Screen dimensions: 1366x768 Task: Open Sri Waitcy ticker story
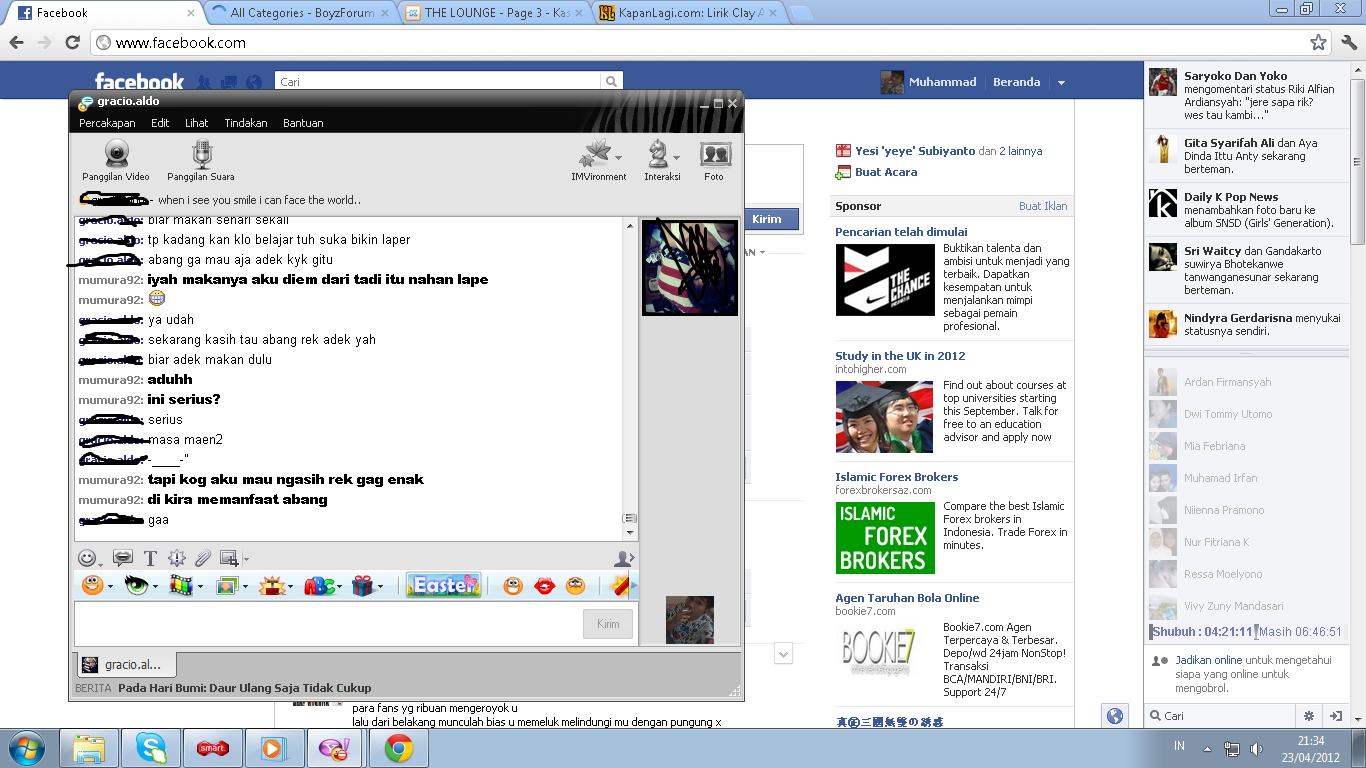pos(1247,270)
